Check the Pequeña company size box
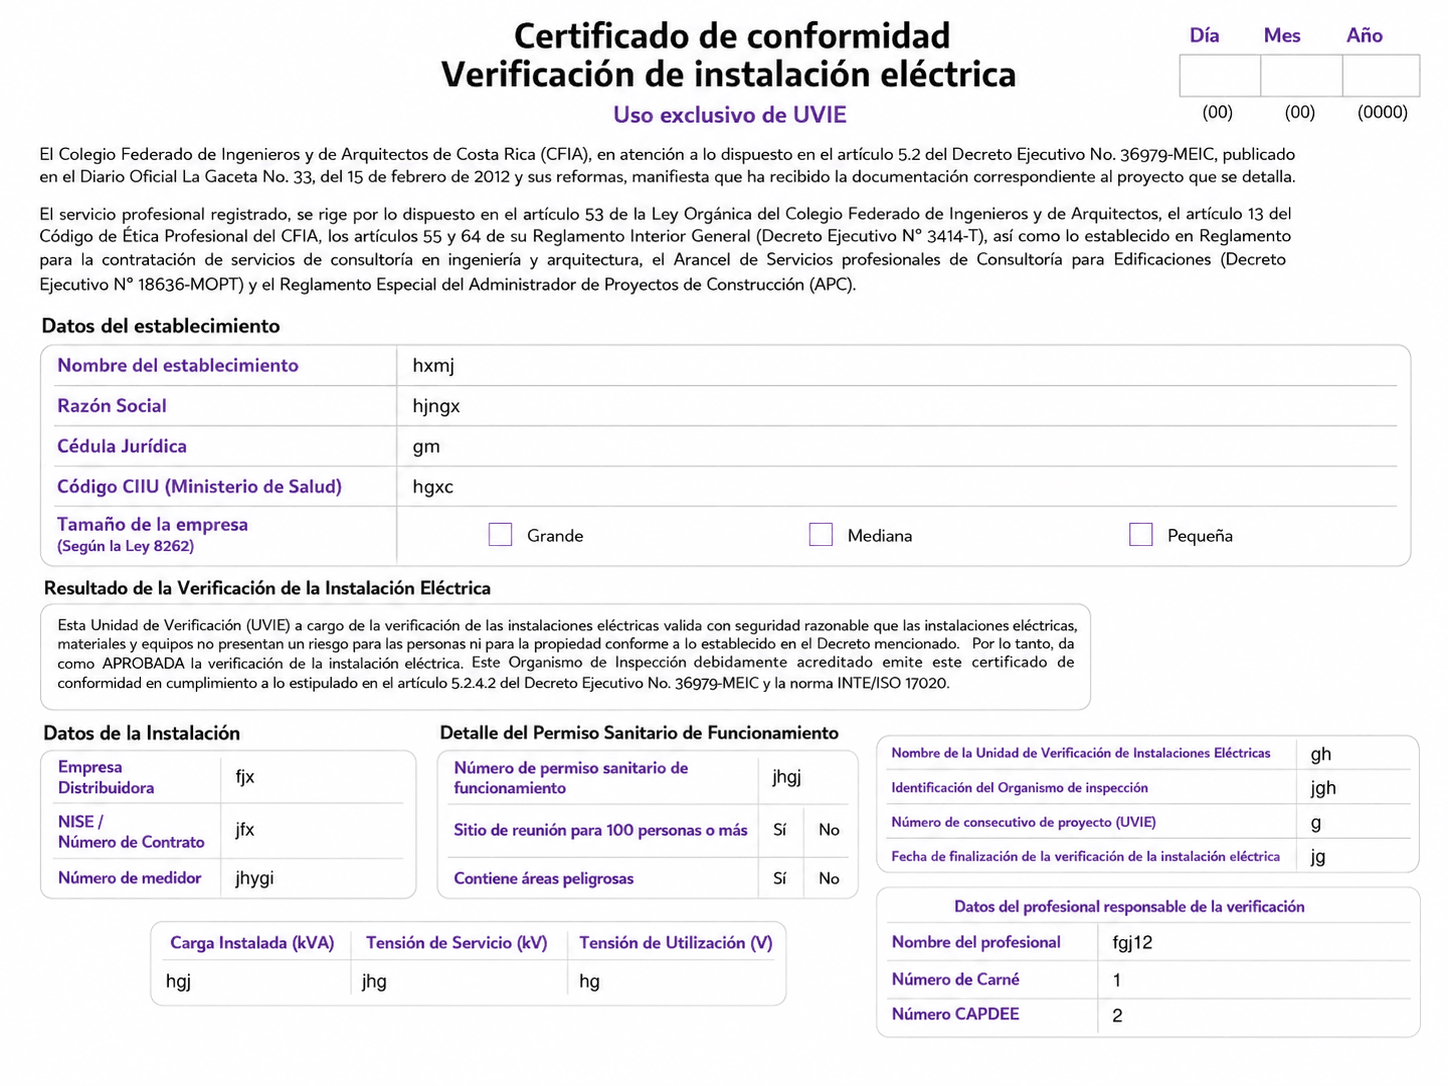The height and width of the screenshot is (1086, 1448). coord(1141,535)
